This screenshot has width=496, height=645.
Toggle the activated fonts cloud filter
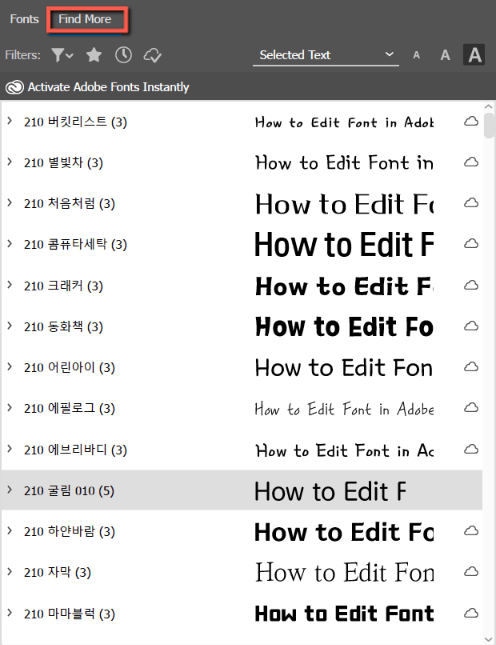click(x=152, y=55)
